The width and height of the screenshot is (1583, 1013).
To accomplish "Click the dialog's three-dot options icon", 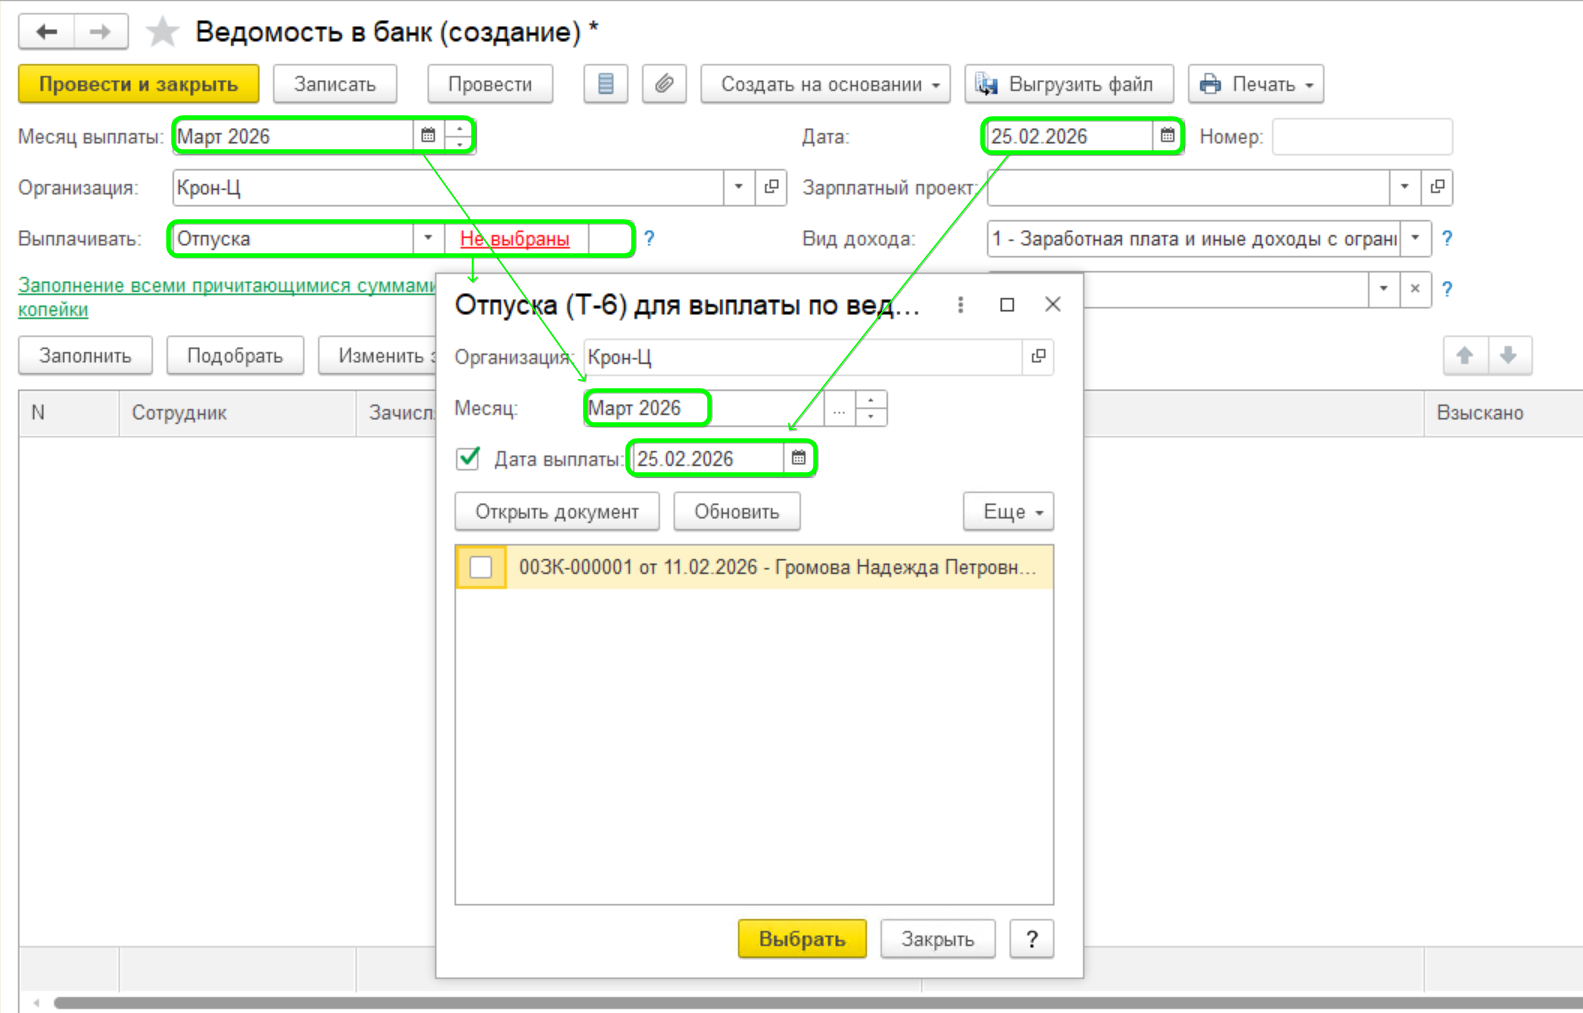I will click(960, 305).
